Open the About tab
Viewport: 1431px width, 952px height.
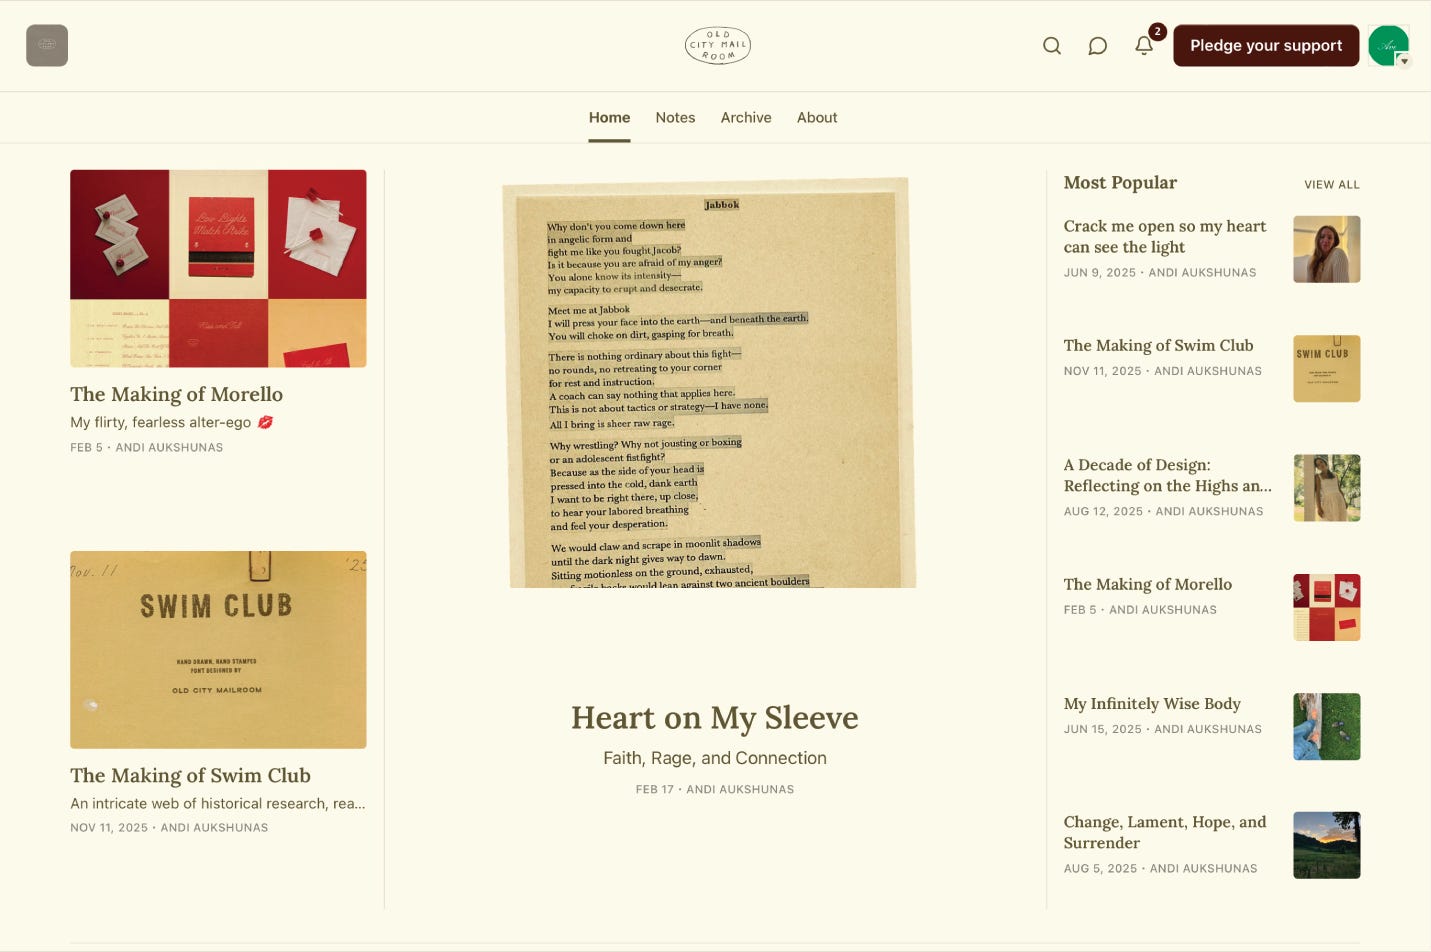pos(817,117)
